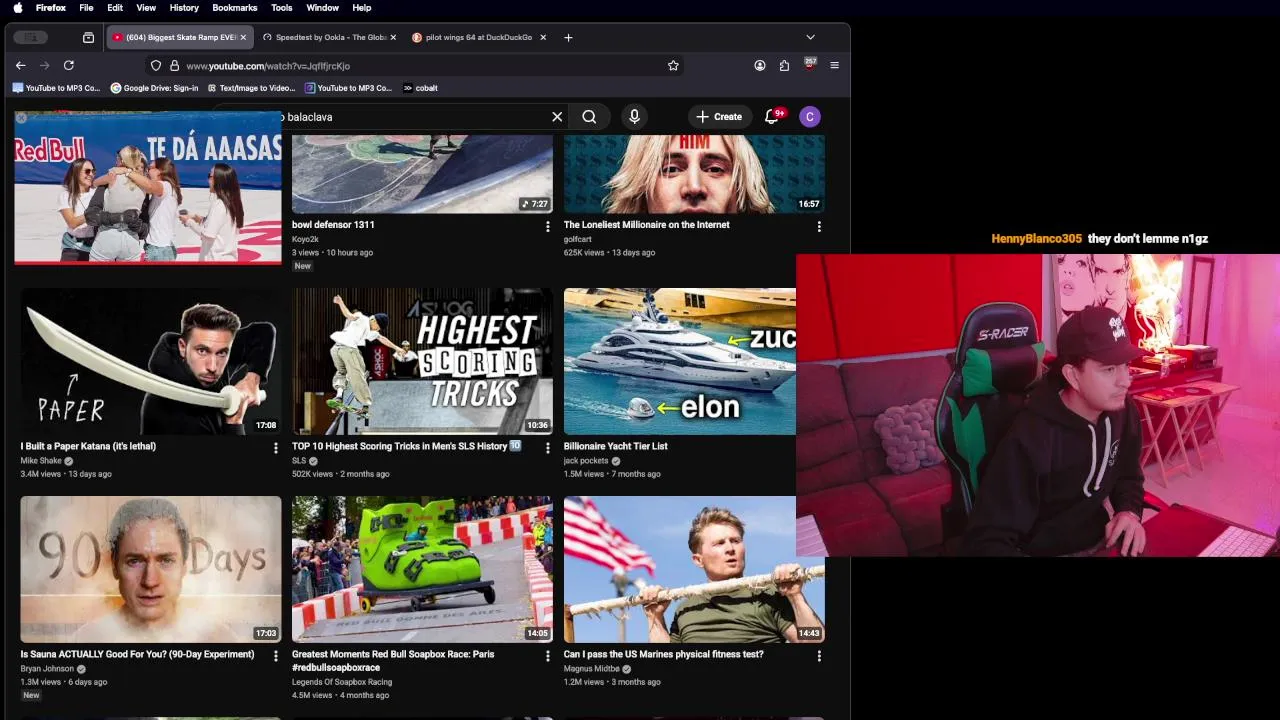This screenshot has width=1280, height=720.
Task: Close the pilot wings 64 DuckDuckGo tab
Action: tap(543, 37)
